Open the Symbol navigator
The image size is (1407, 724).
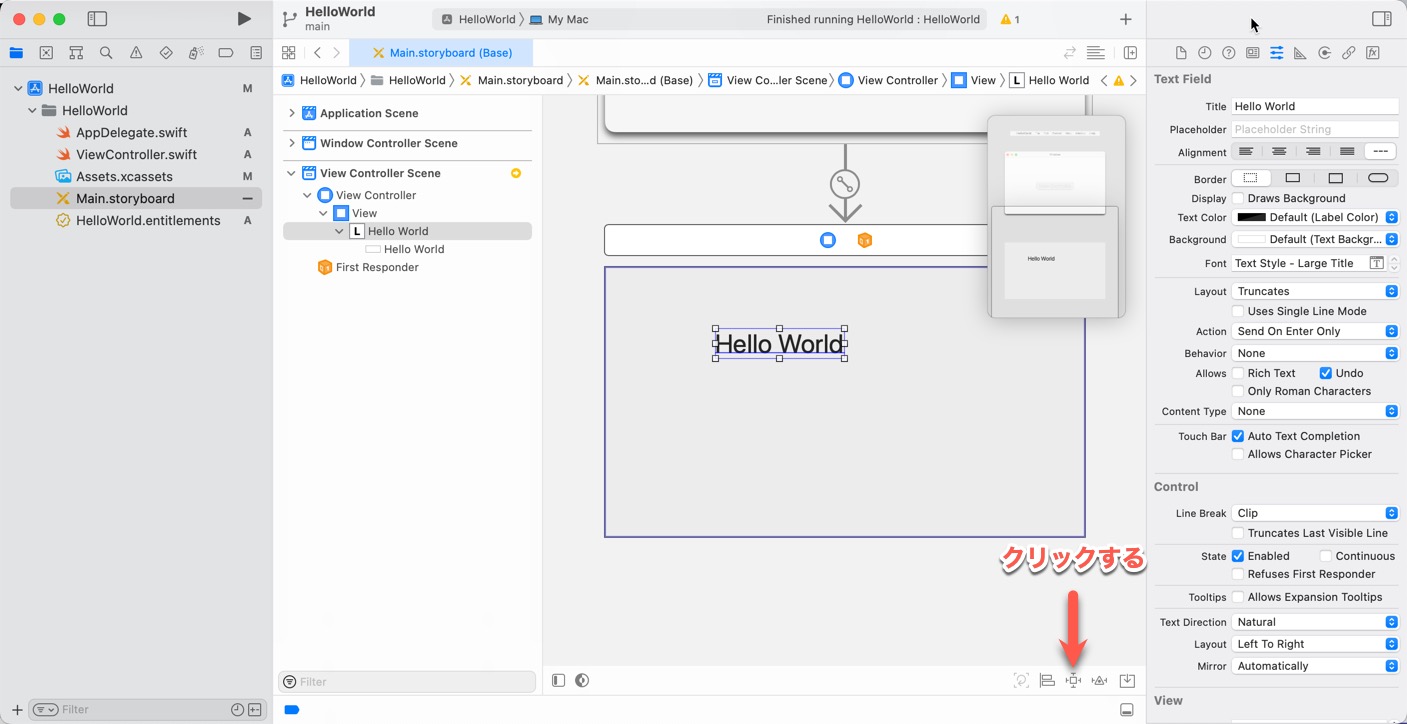(76, 53)
